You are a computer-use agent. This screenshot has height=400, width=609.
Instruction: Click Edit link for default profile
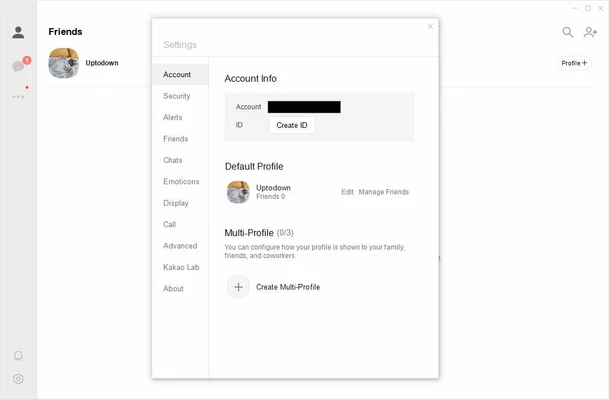tap(347, 192)
